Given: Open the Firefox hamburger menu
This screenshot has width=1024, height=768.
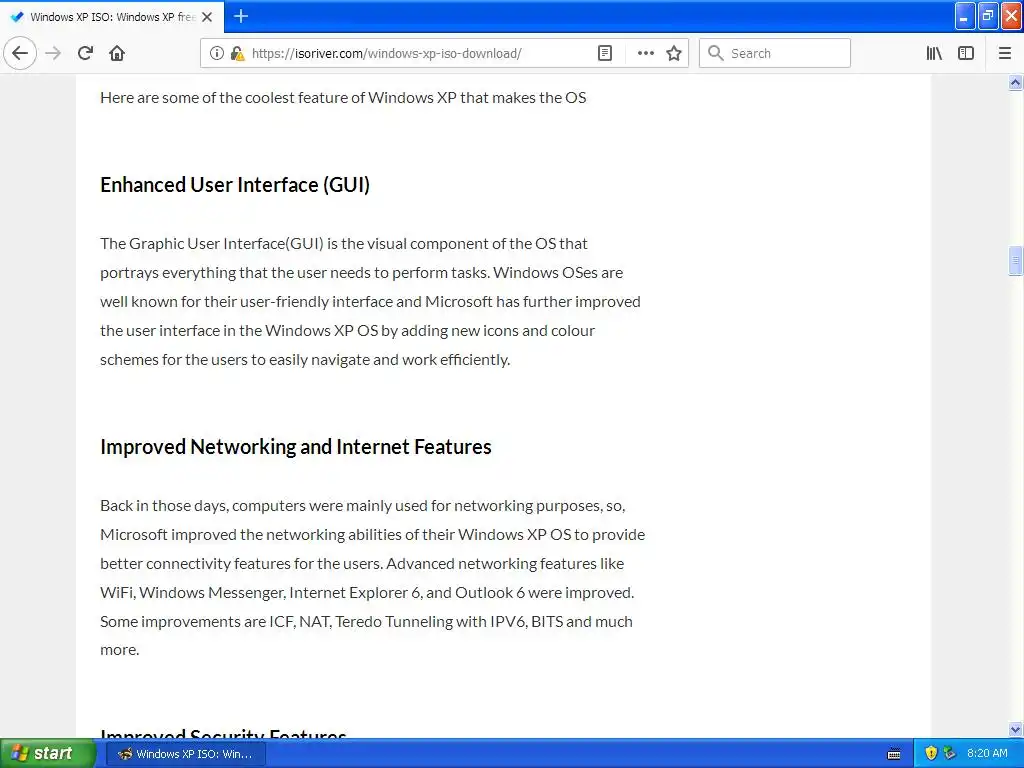Looking at the screenshot, I should 1004,54.
